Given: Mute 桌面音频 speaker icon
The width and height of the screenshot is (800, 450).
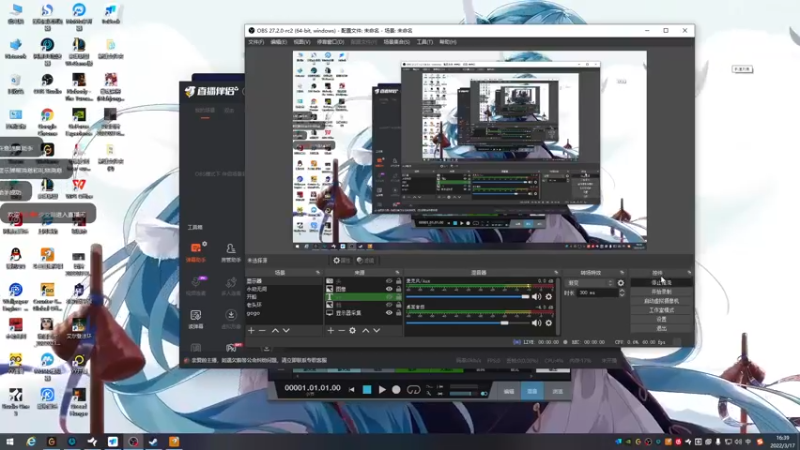Looking at the screenshot, I should (536, 323).
